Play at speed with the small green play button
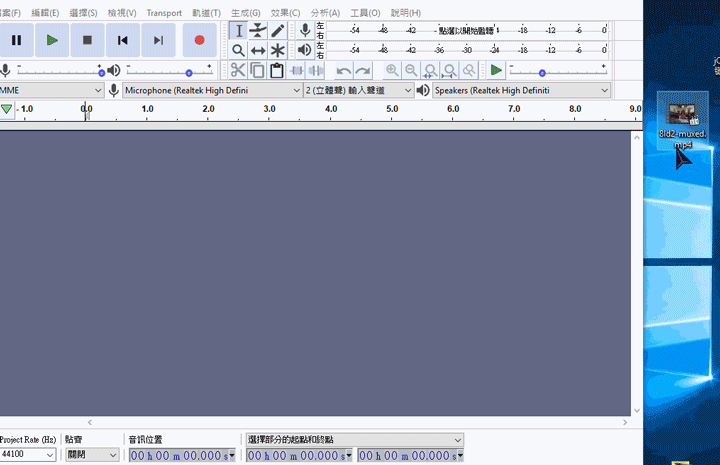 pos(496,70)
